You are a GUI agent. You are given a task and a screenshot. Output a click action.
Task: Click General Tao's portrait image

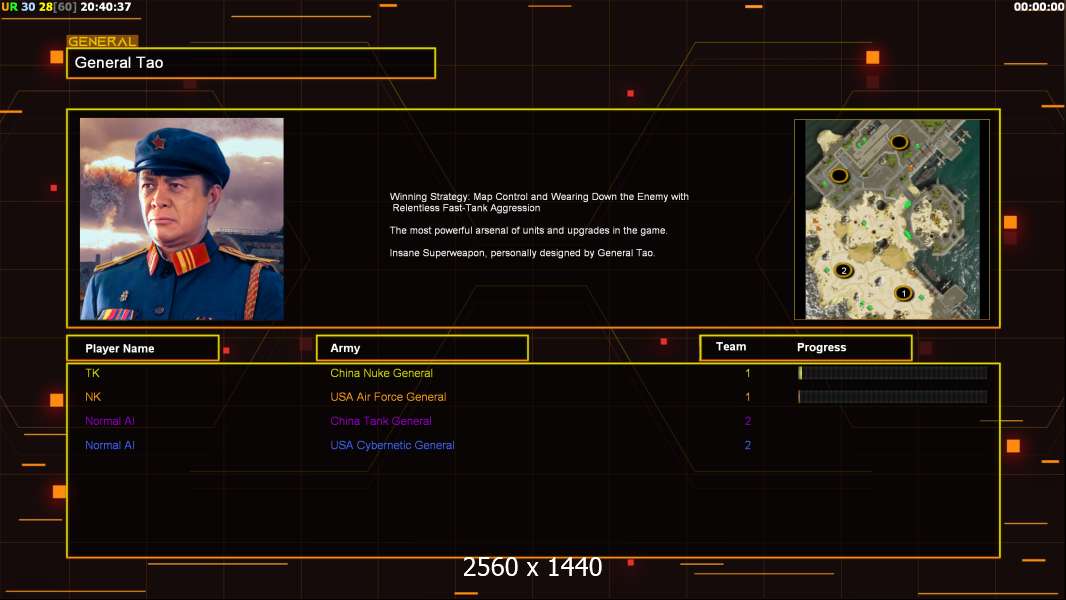tap(182, 219)
